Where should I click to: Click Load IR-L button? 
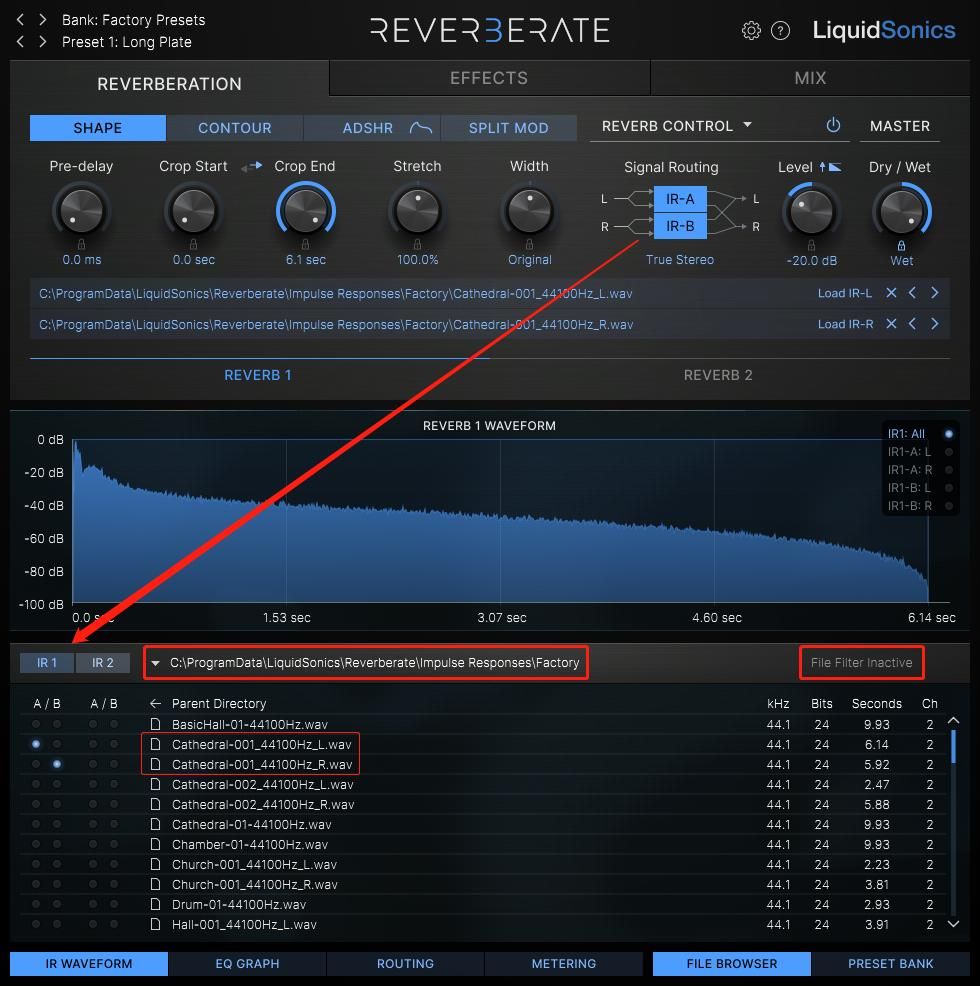(x=845, y=293)
